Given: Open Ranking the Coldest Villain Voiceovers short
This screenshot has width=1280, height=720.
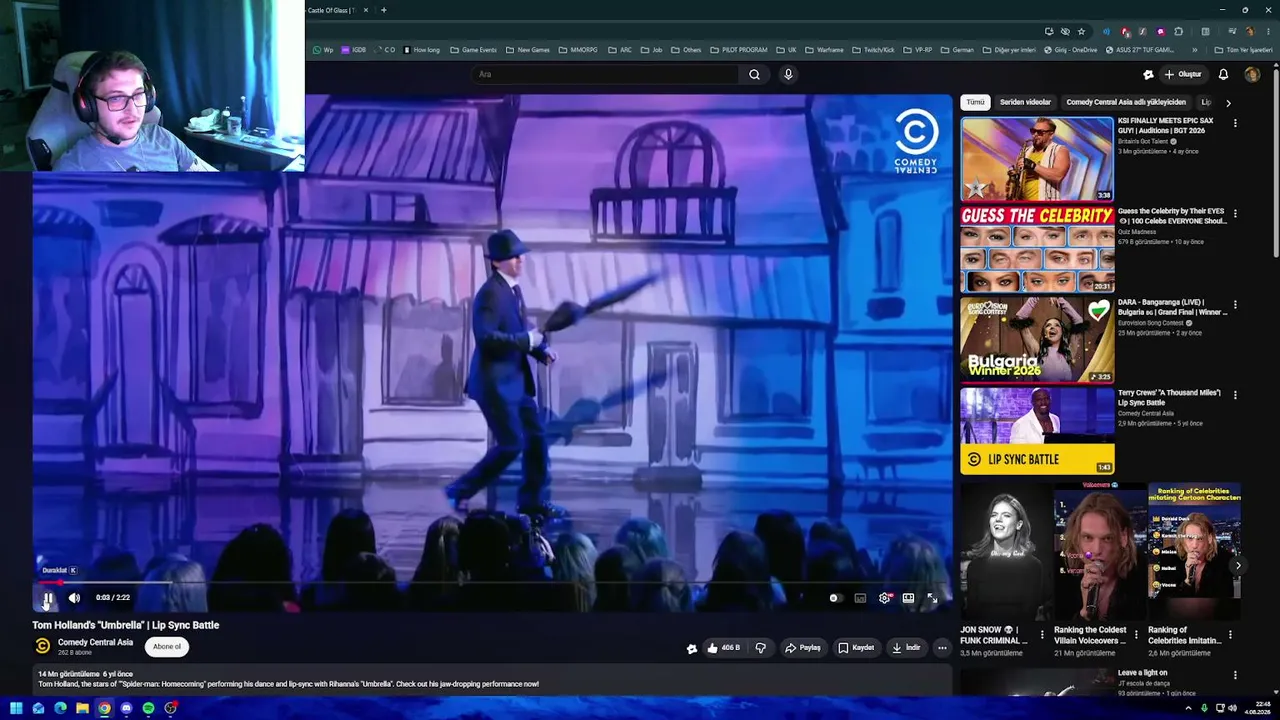Looking at the screenshot, I should [x=1099, y=551].
